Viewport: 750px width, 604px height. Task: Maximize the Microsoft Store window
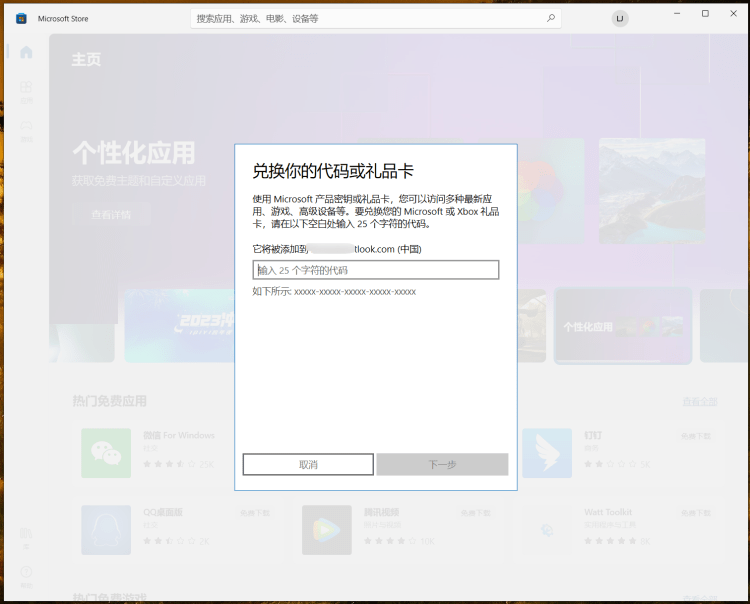[705, 13]
